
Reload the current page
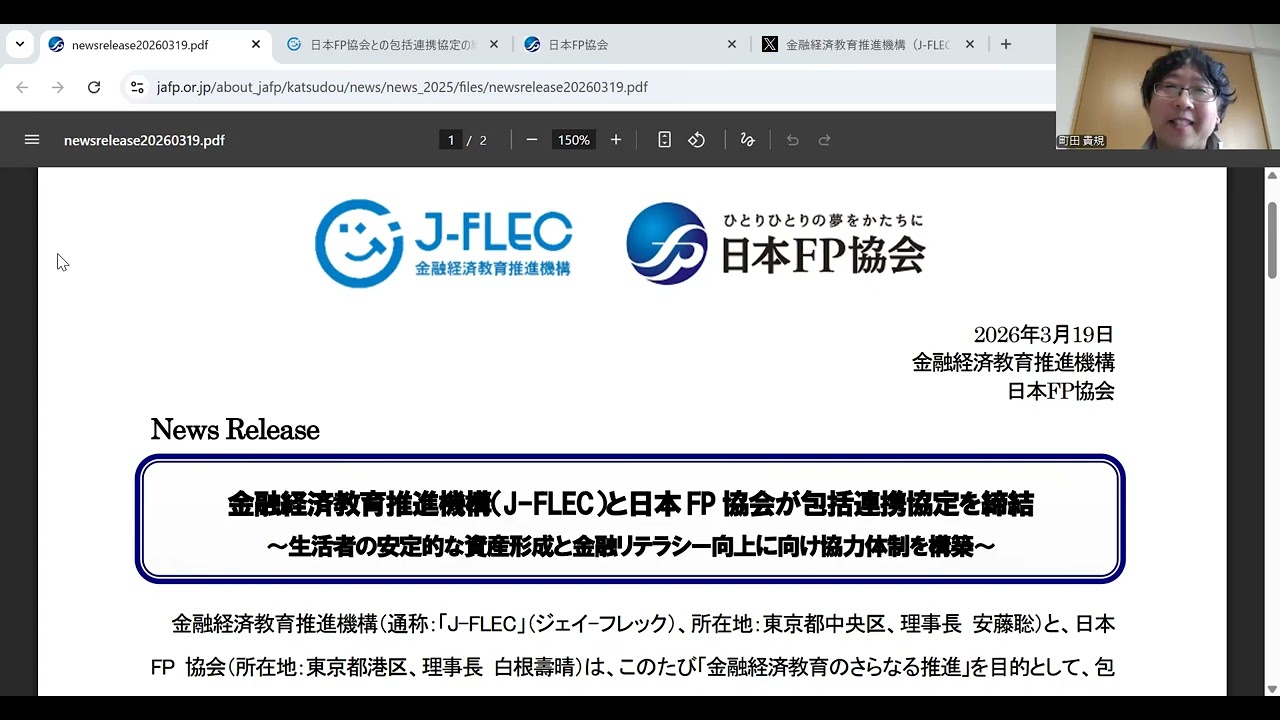94,87
